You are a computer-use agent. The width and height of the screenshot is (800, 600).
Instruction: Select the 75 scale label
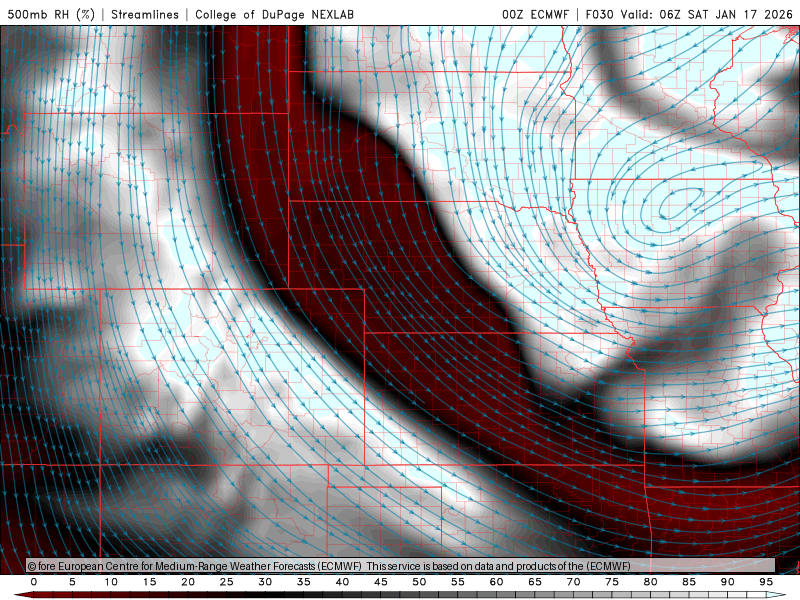[x=612, y=582]
